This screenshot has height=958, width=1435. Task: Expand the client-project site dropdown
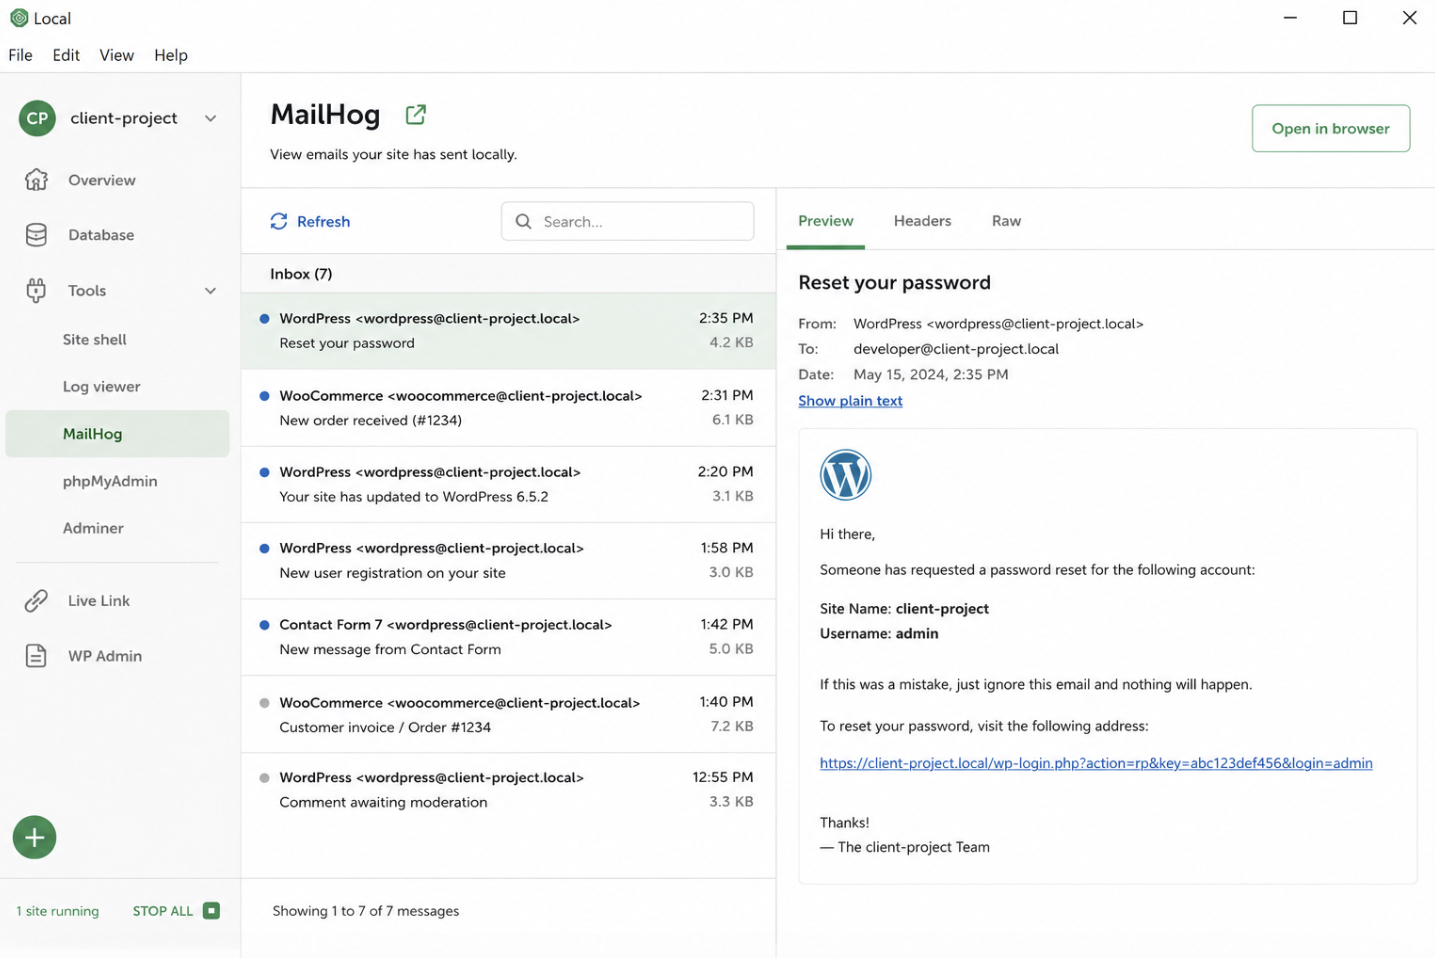[210, 118]
